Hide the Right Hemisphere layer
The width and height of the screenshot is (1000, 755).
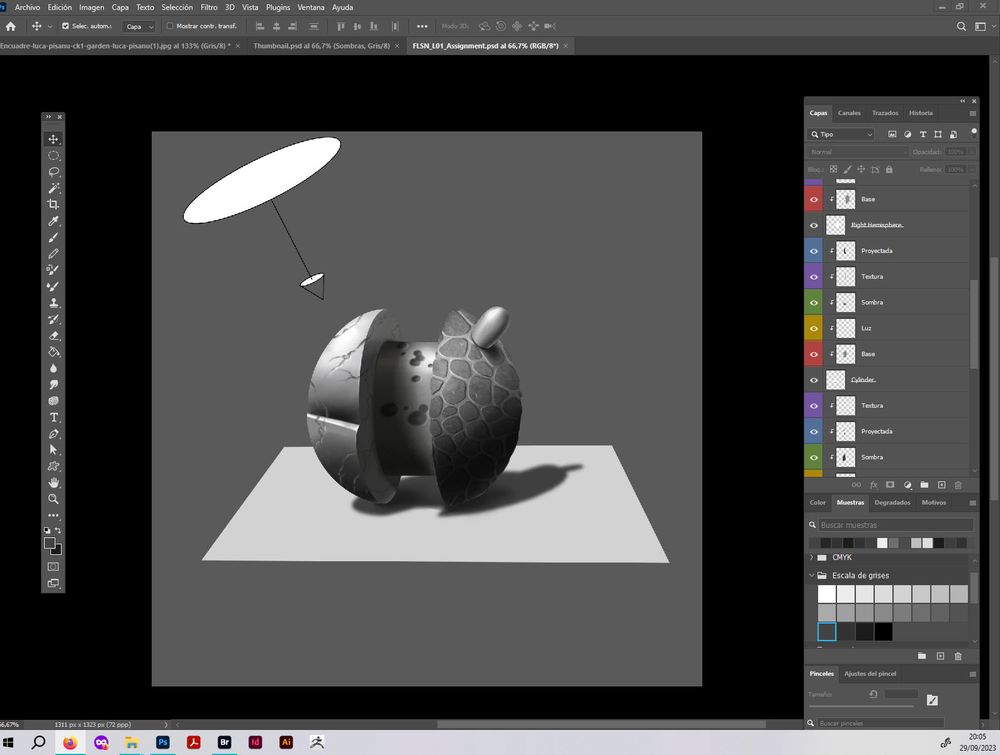[x=814, y=225]
